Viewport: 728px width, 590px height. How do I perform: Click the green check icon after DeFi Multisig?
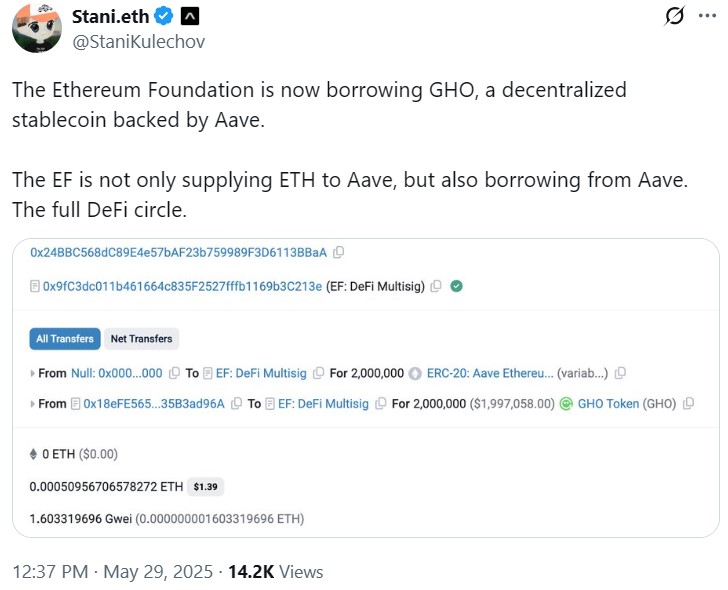tap(456, 286)
